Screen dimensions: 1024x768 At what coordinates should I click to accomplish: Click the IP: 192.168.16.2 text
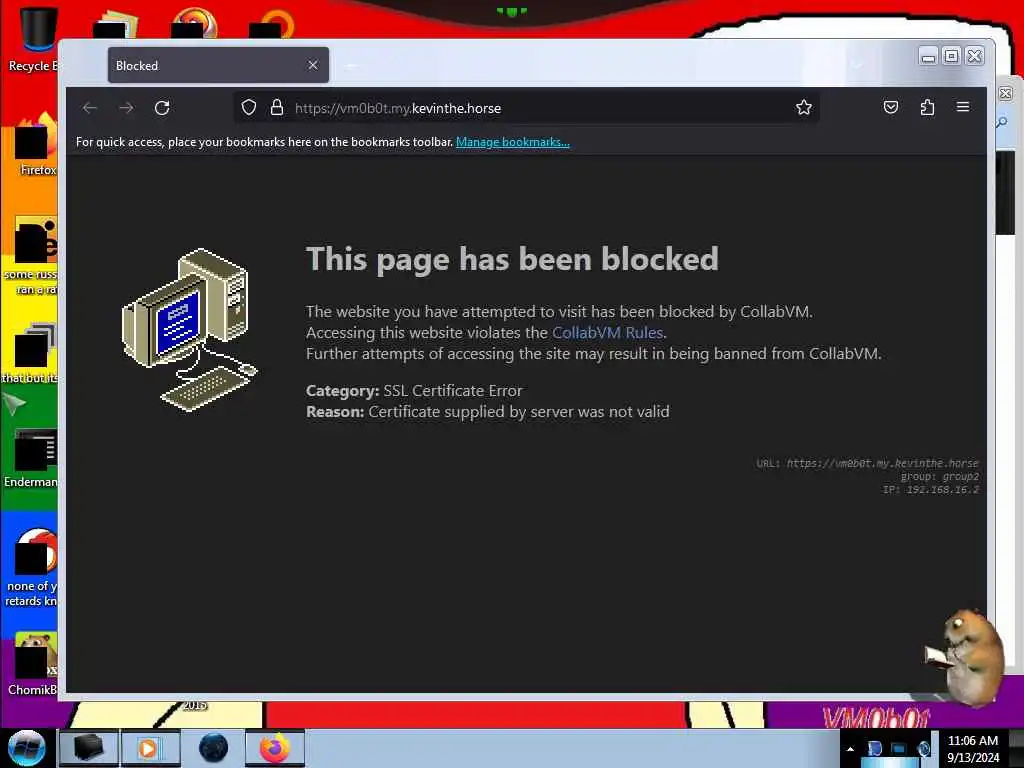pyautogui.click(x=931, y=489)
